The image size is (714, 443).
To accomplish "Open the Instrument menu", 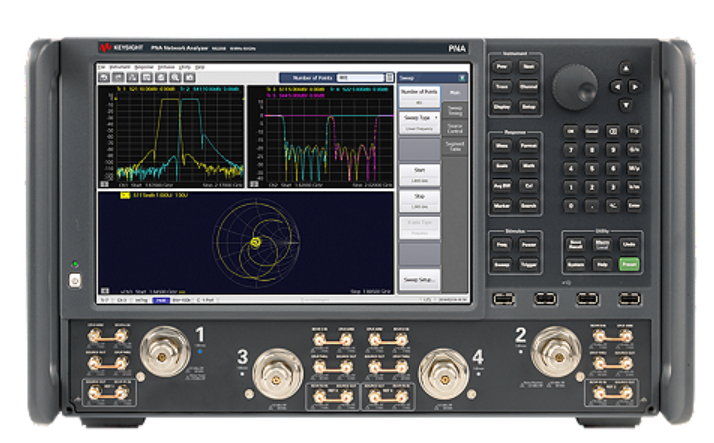I will pos(120,67).
